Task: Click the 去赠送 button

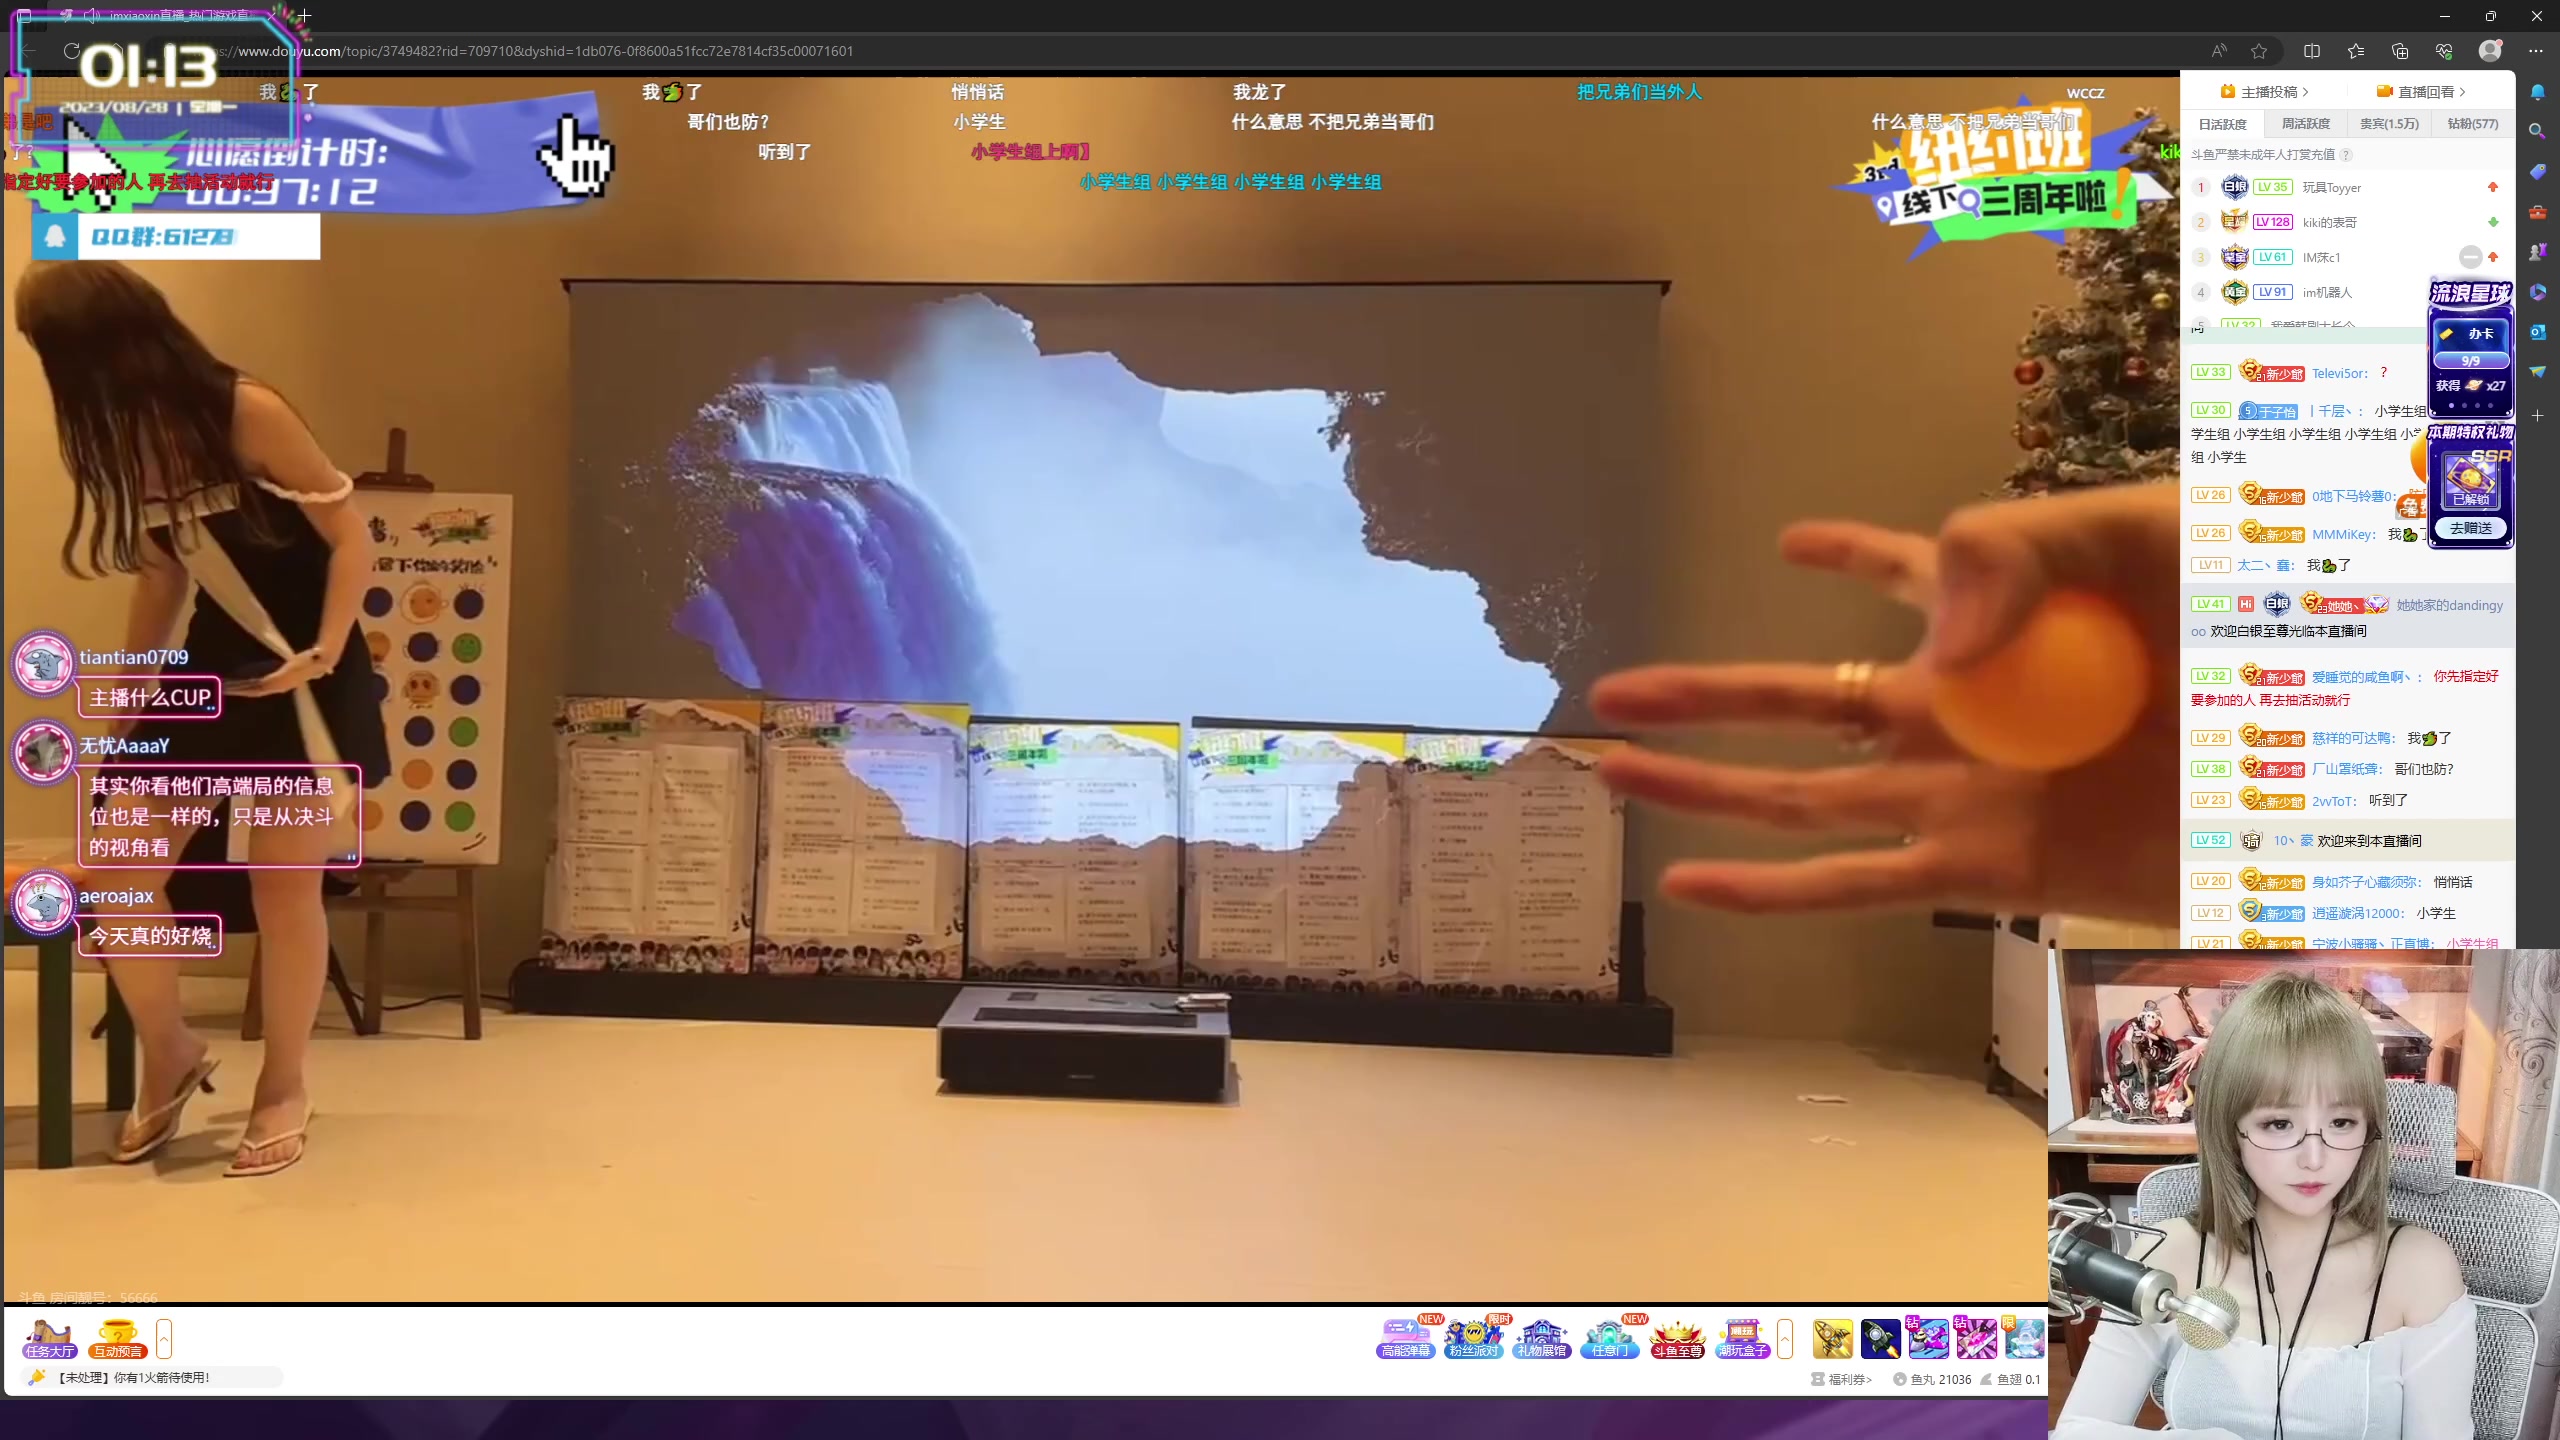Action: (x=2470, y=528)
